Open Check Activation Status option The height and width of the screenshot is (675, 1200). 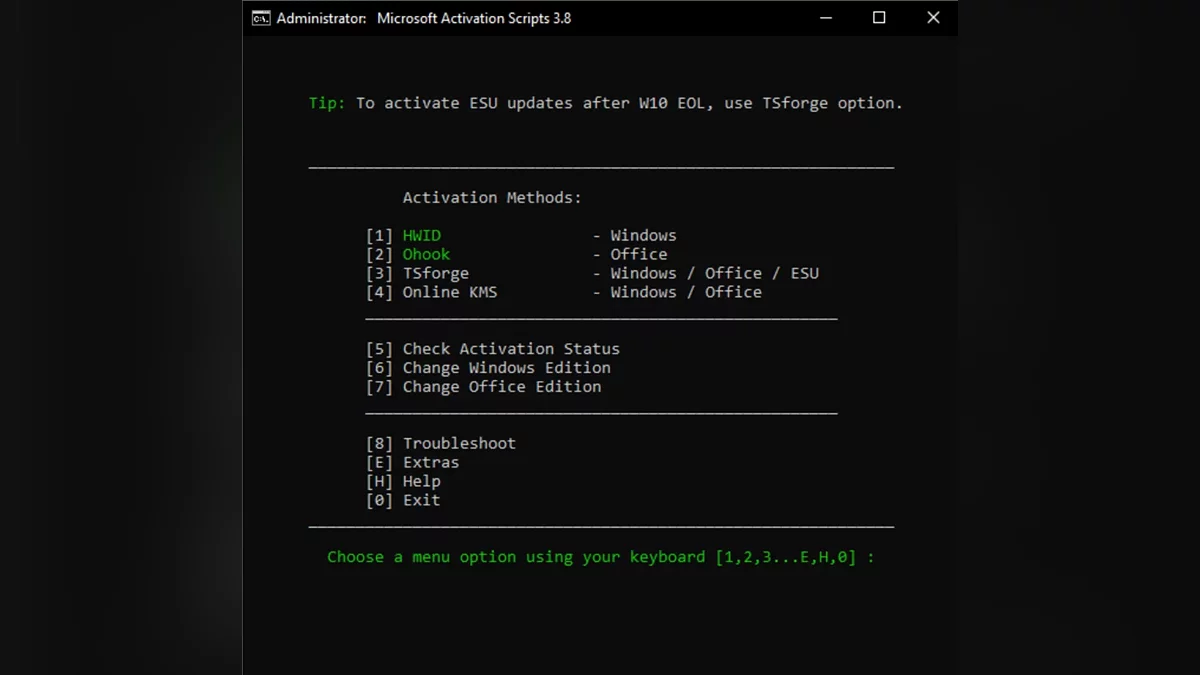(x=510, y=349)
